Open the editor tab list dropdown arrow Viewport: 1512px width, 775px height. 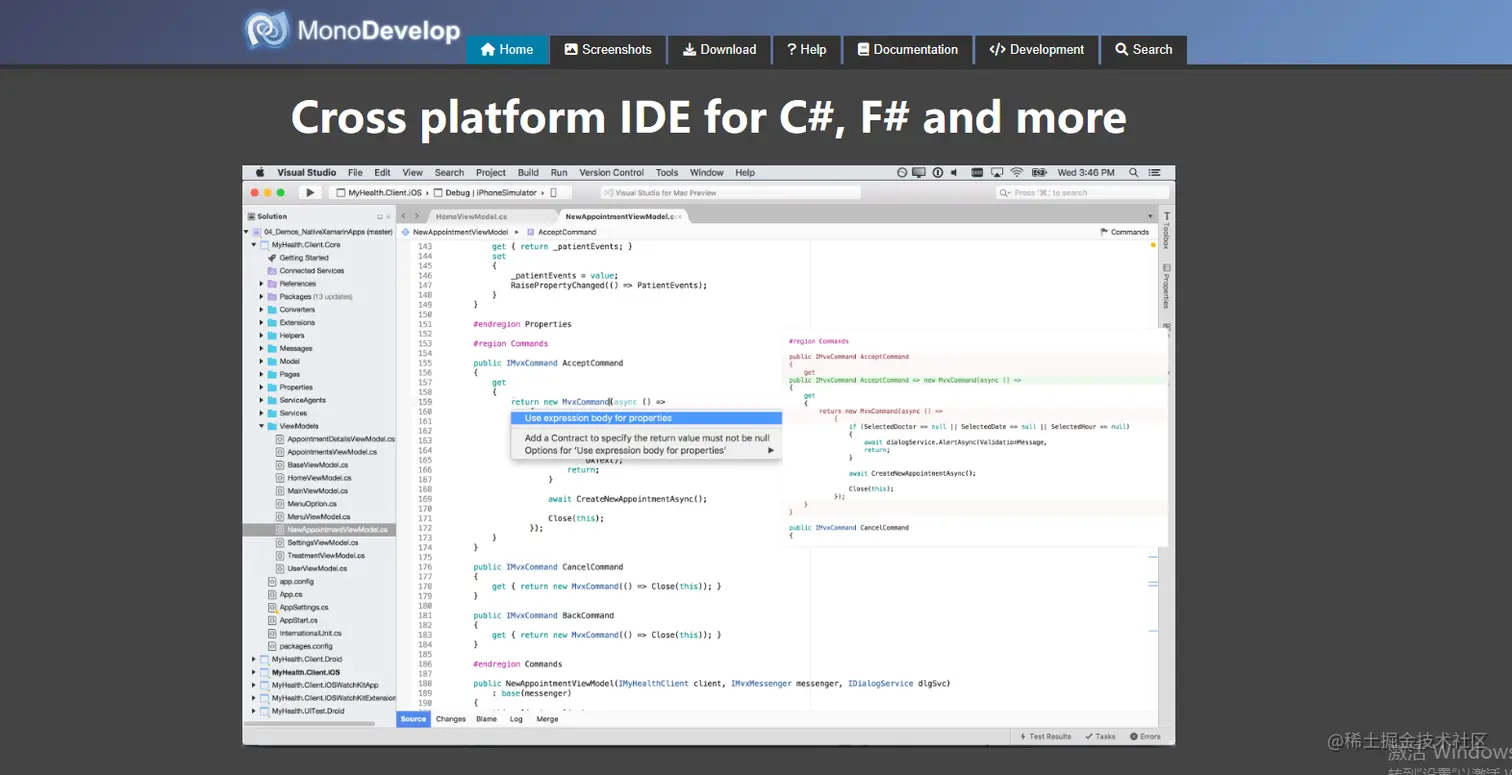(1150, 216)
